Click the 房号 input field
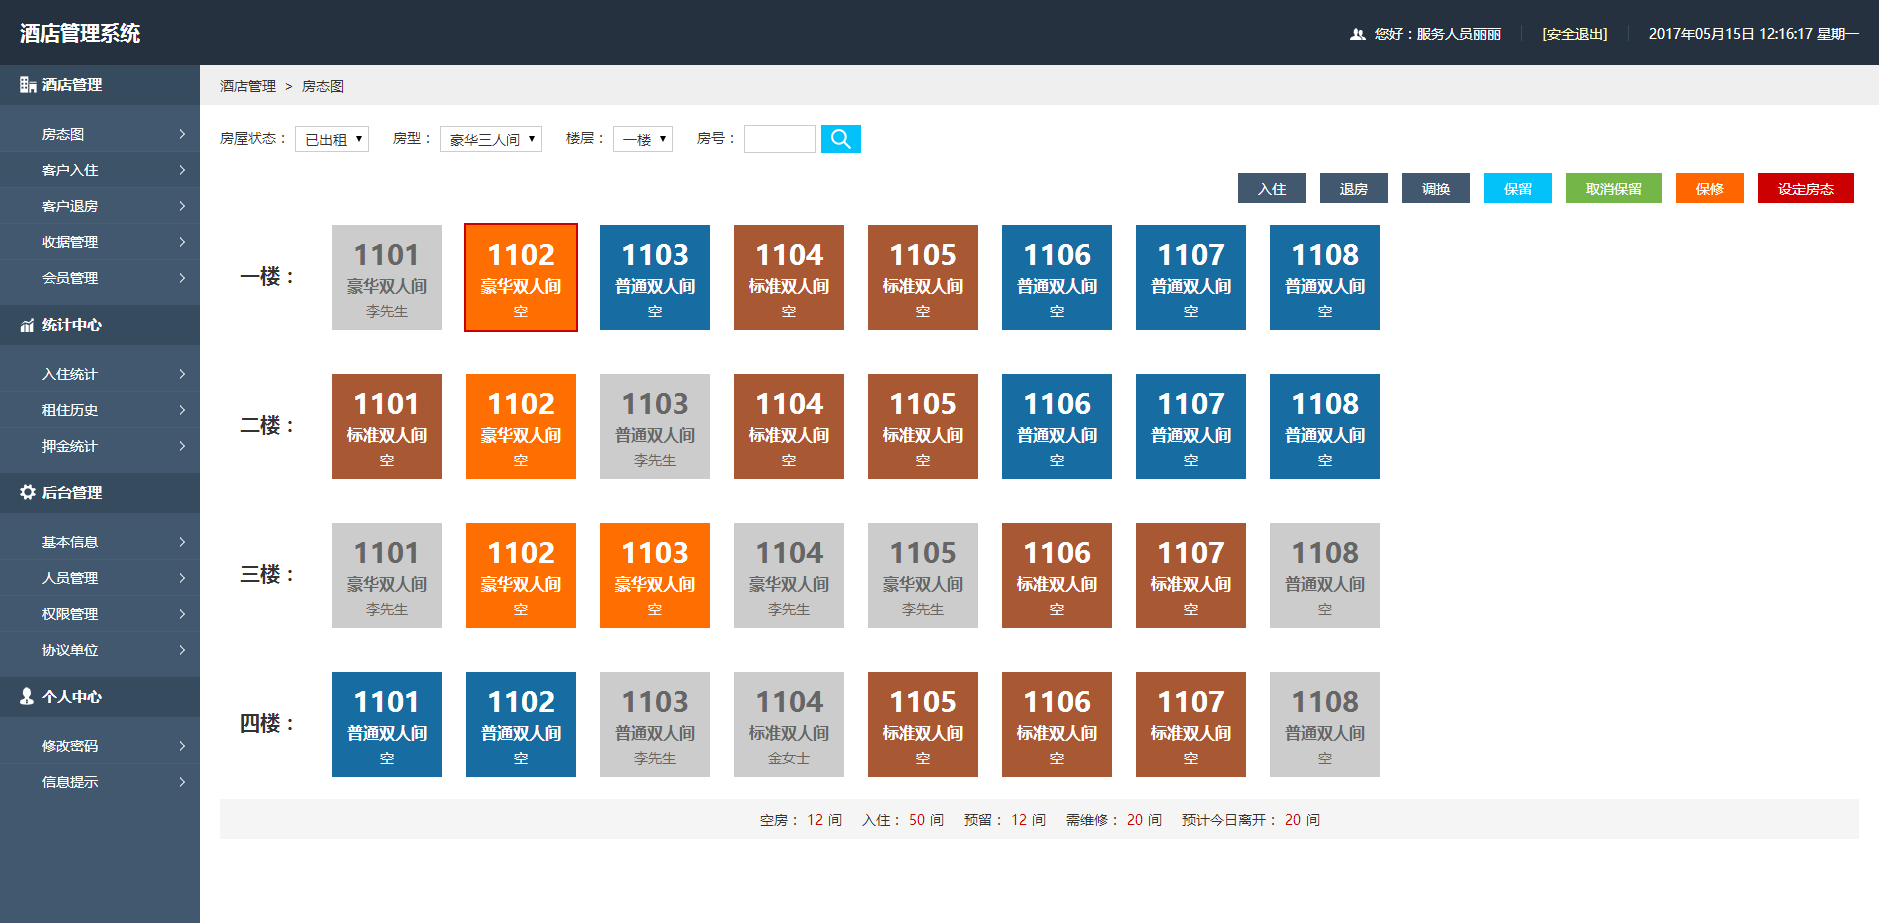 780,139
